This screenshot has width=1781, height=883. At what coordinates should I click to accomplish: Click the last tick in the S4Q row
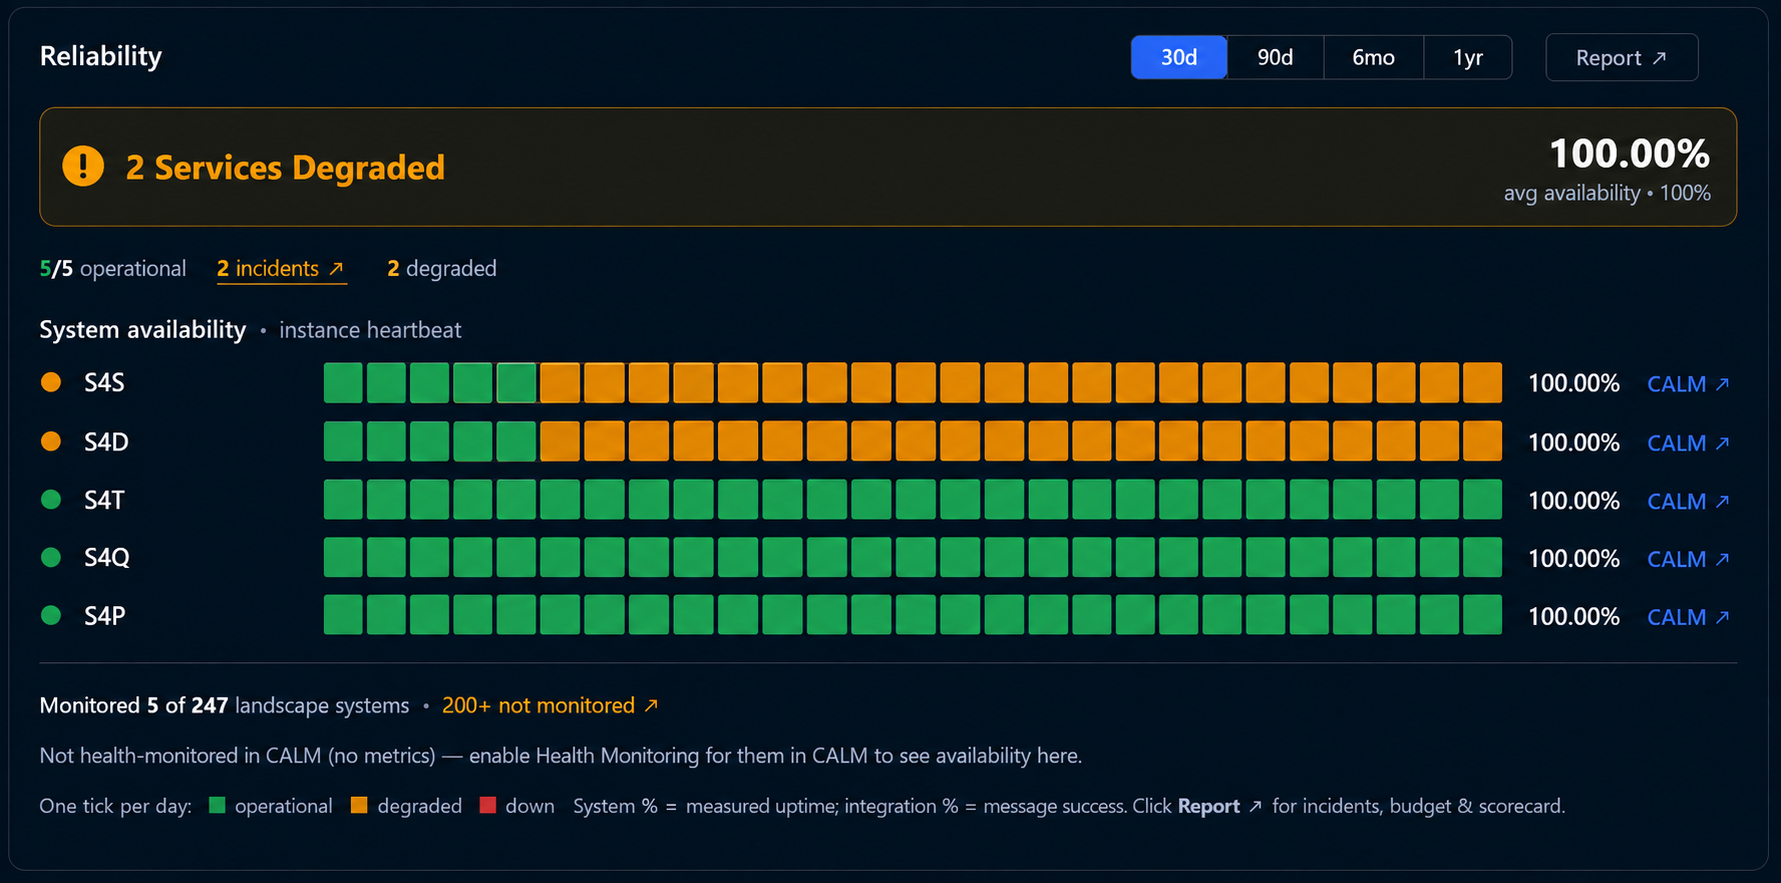(1482, 557)
